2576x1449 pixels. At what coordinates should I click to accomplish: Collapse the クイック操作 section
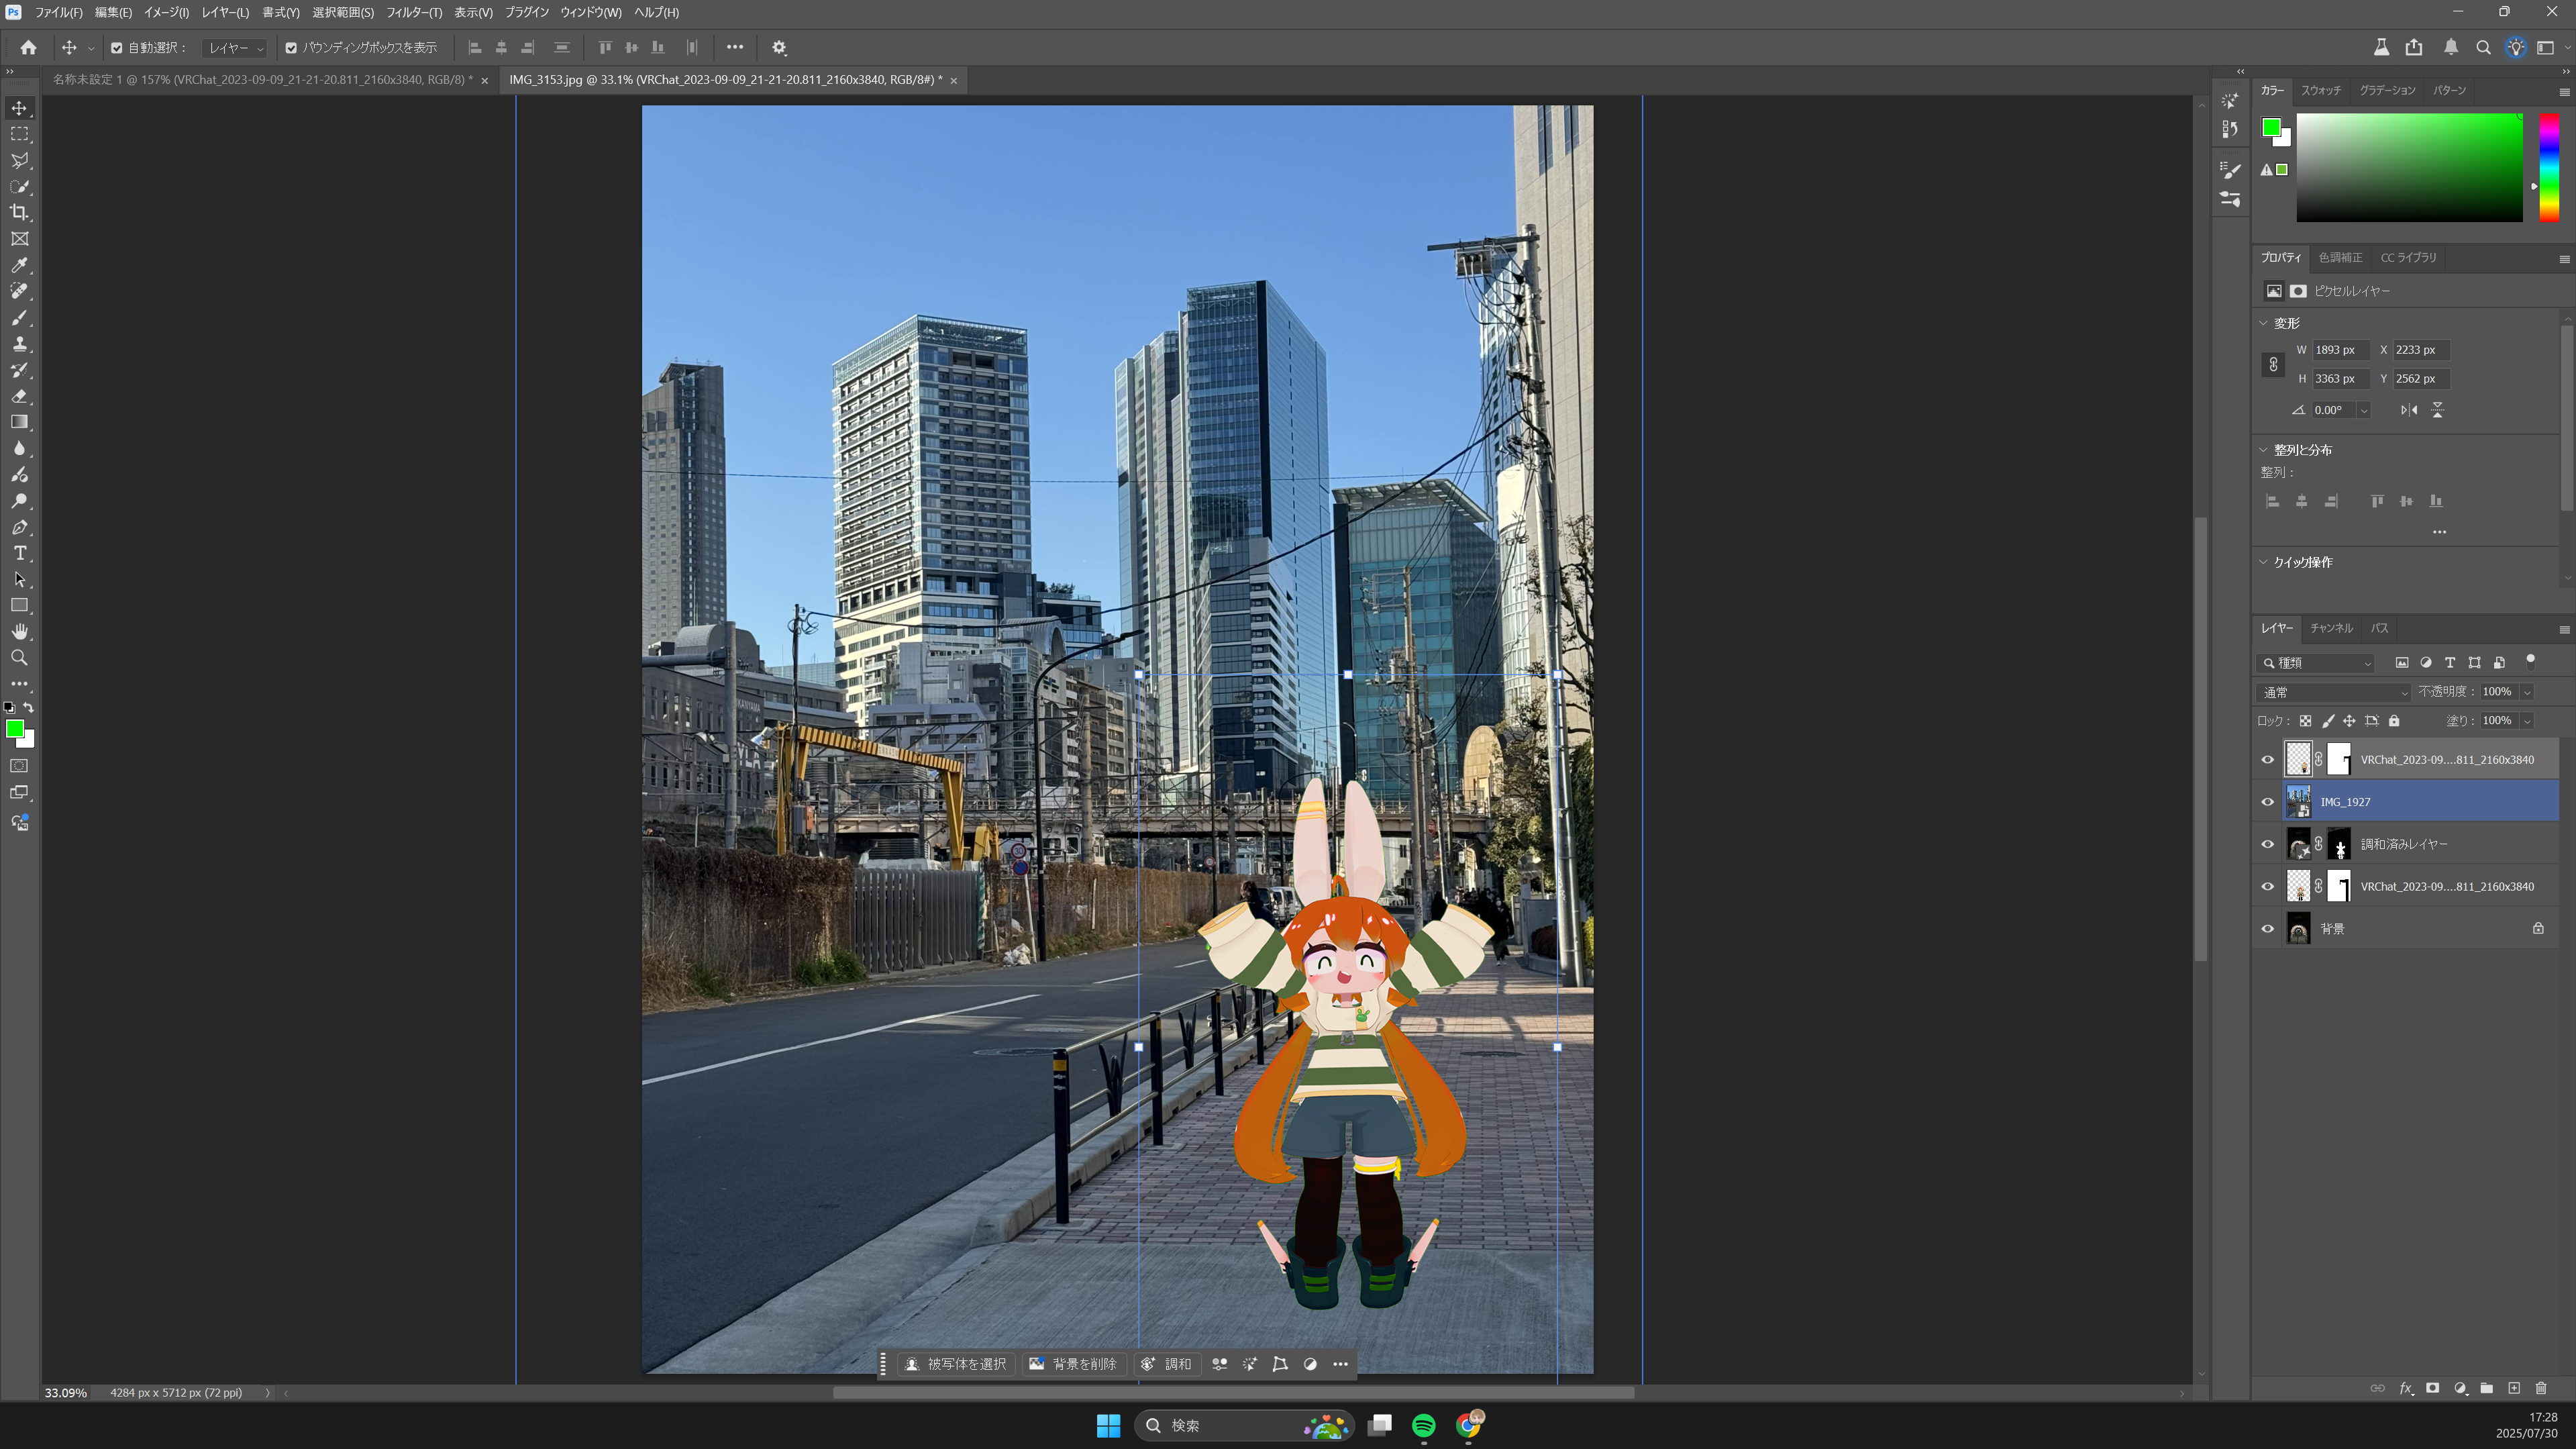(2264, 562)
